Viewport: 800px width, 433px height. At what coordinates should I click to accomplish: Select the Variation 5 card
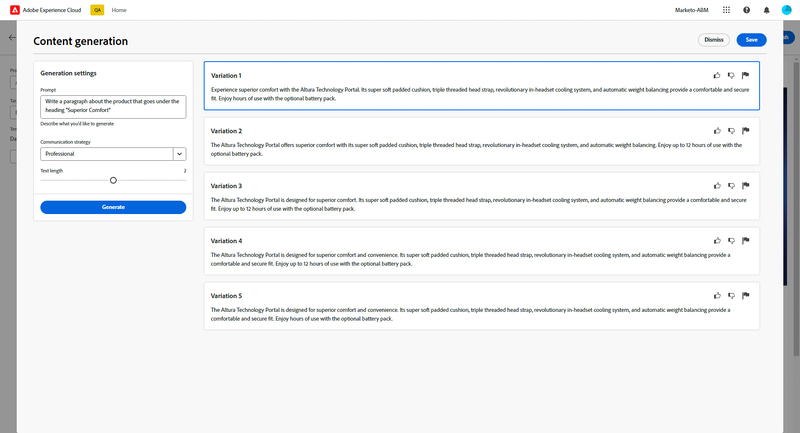click(x=482, y=306)
